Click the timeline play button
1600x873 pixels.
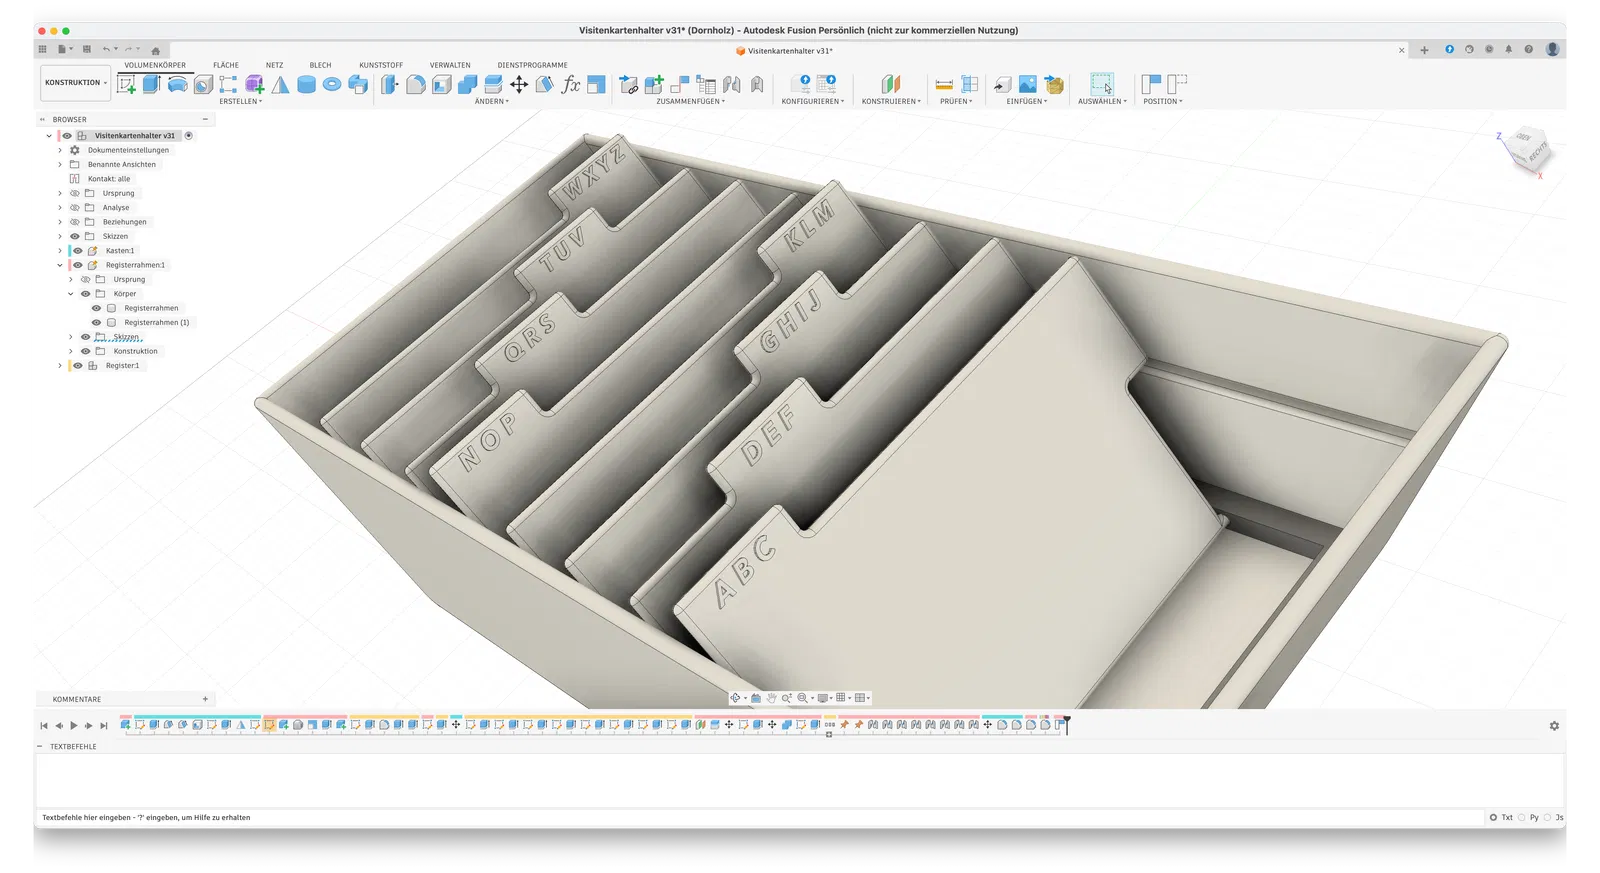click(74, 726)
